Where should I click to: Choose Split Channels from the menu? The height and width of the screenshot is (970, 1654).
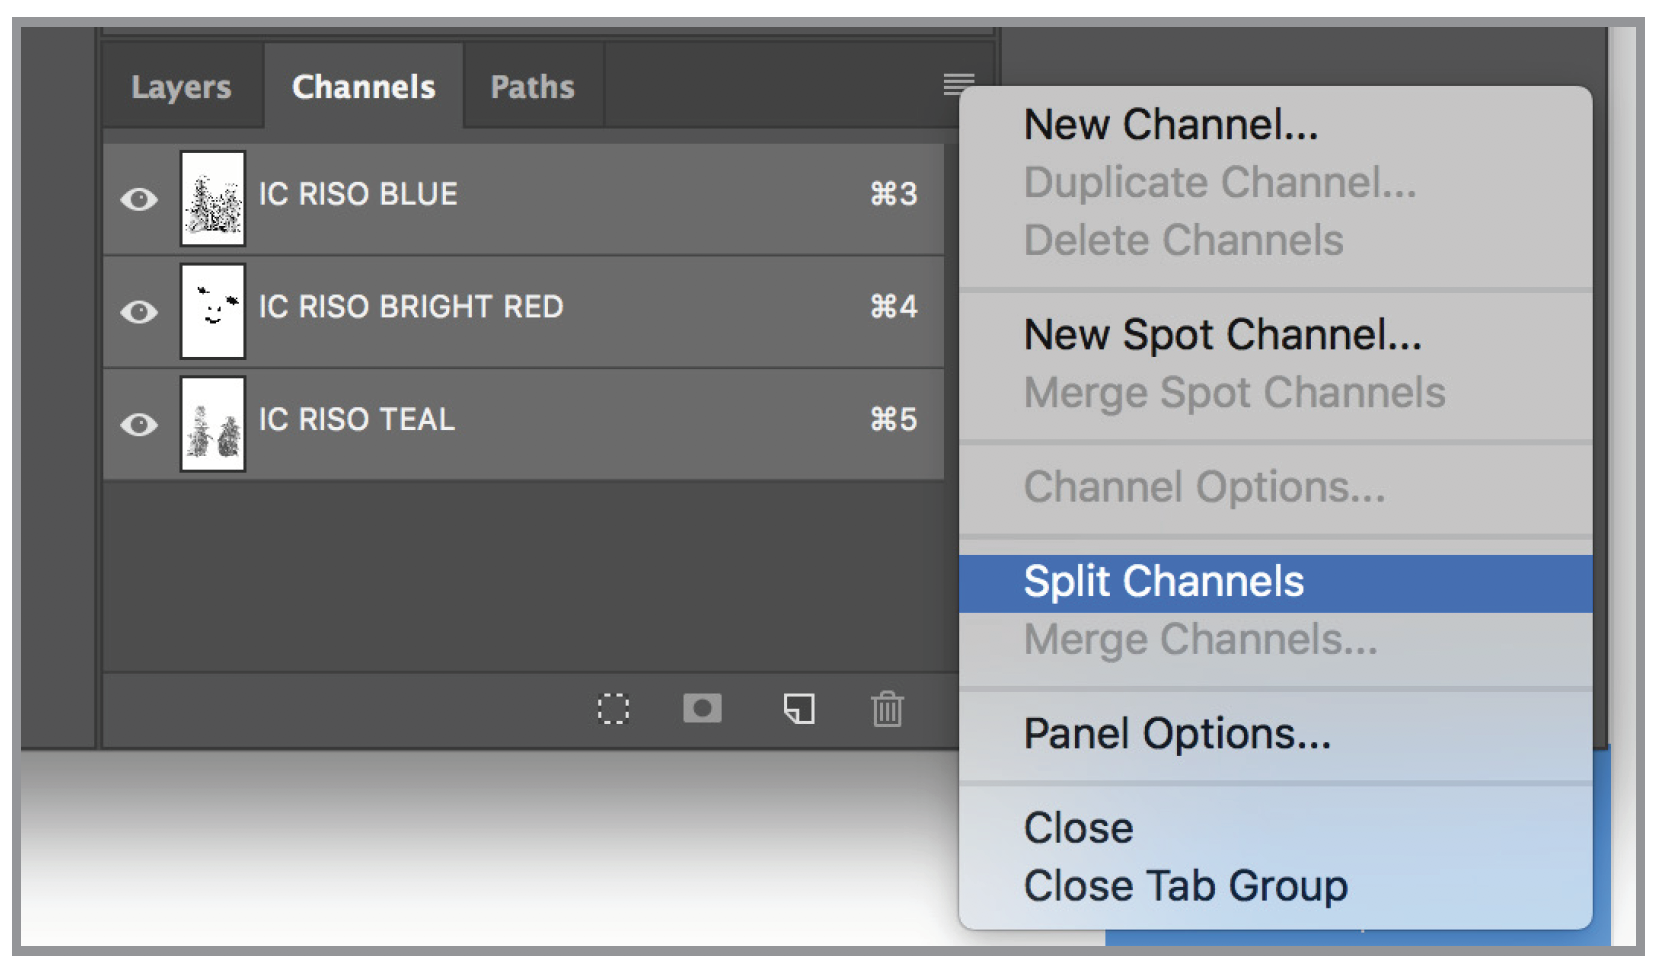(x=1164, y=582)
